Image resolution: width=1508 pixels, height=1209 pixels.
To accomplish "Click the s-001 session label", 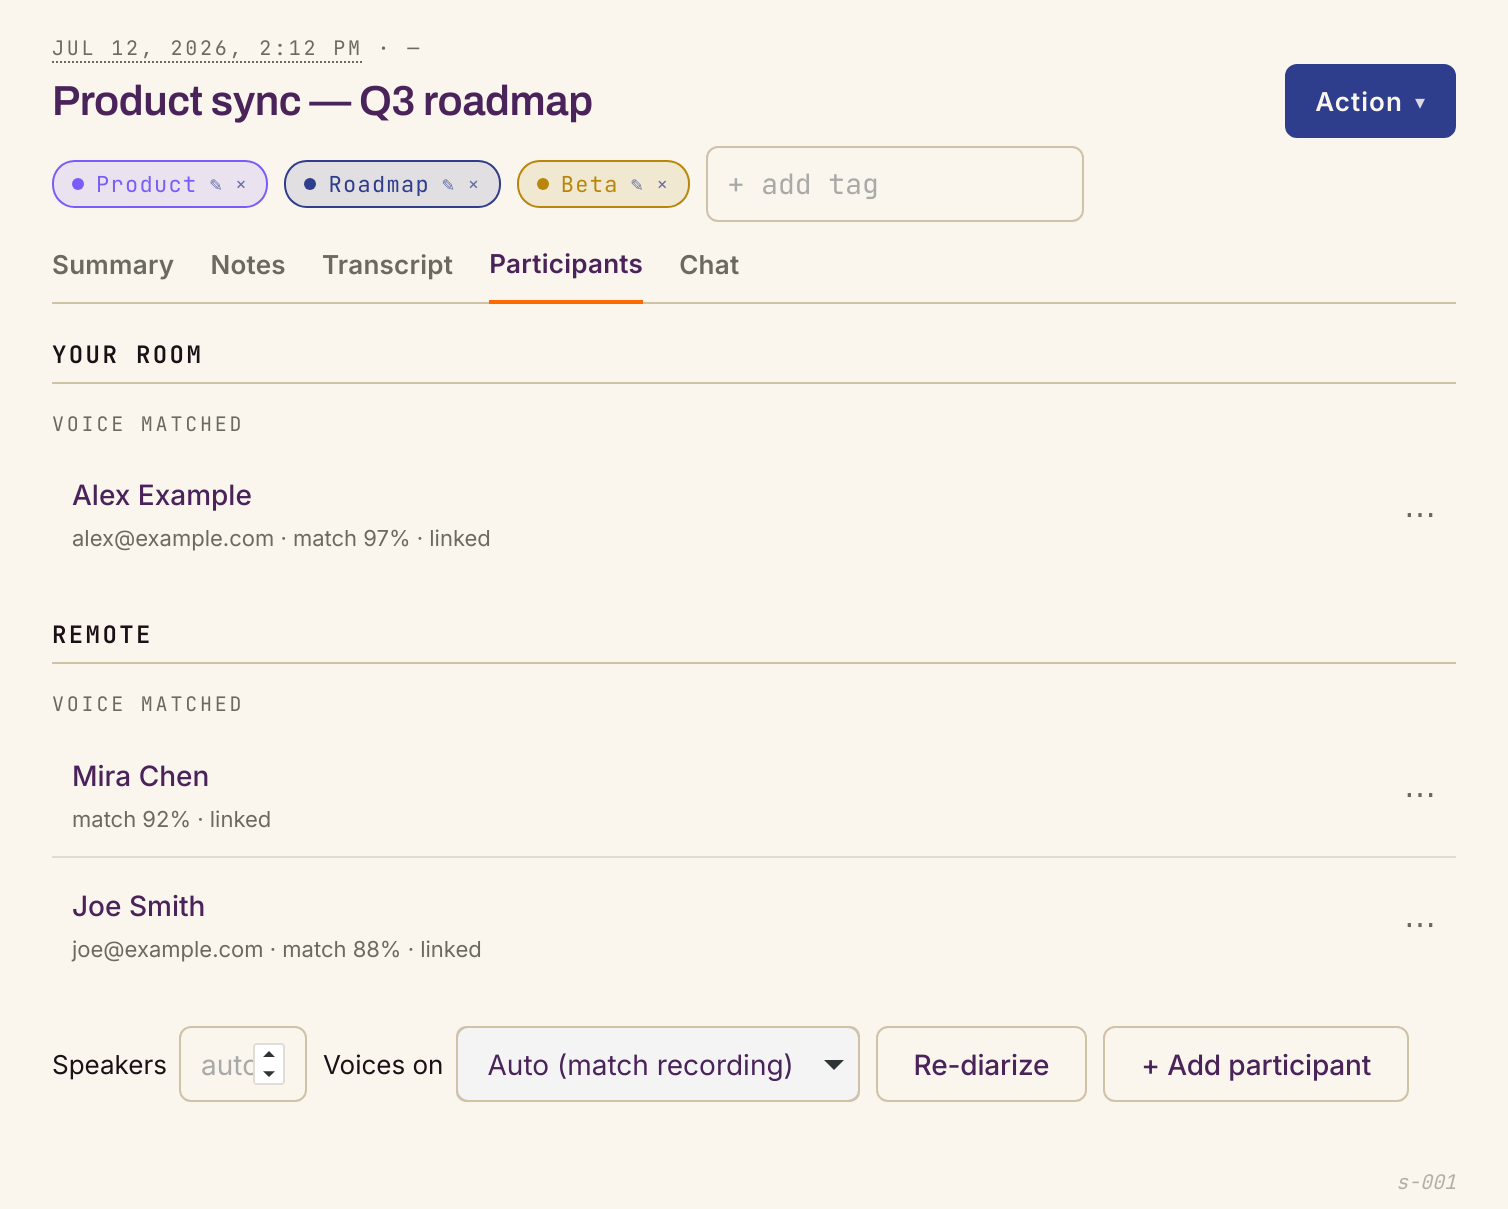I will 1427,1182.
